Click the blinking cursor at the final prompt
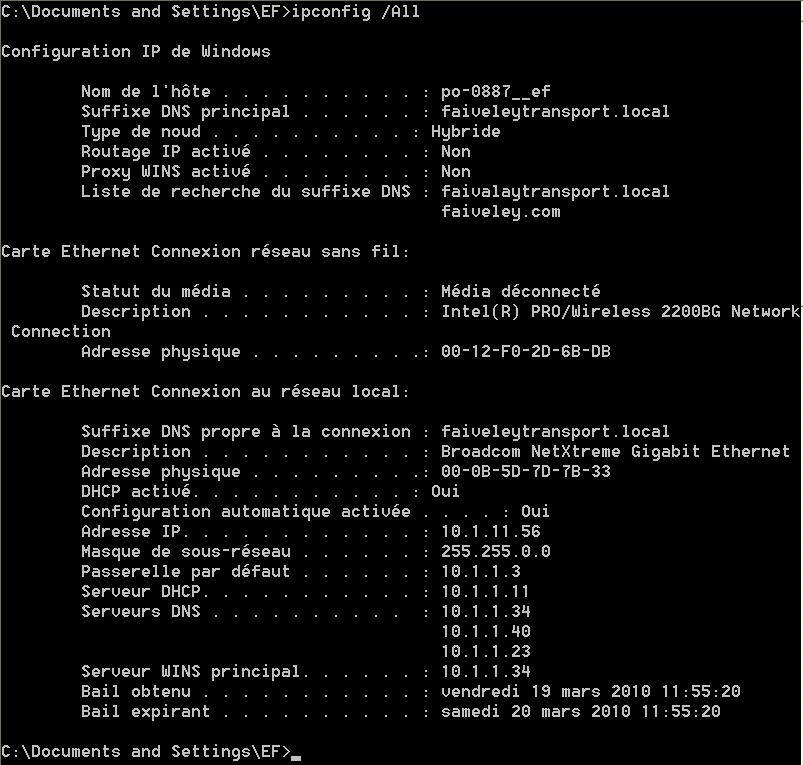Screen dimensions: 803x765 click(295, 758)
